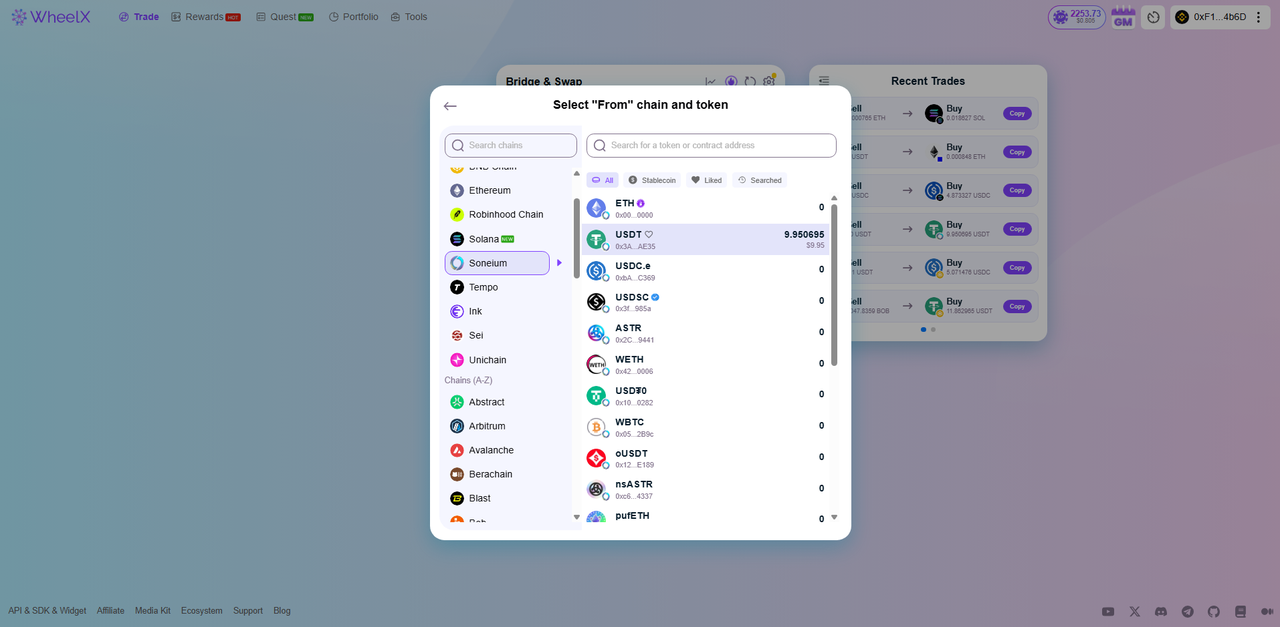Viewport: 1280px width, 627px height.
Task: Open YouTube link in footer
Action: (x=1108, y=611)
